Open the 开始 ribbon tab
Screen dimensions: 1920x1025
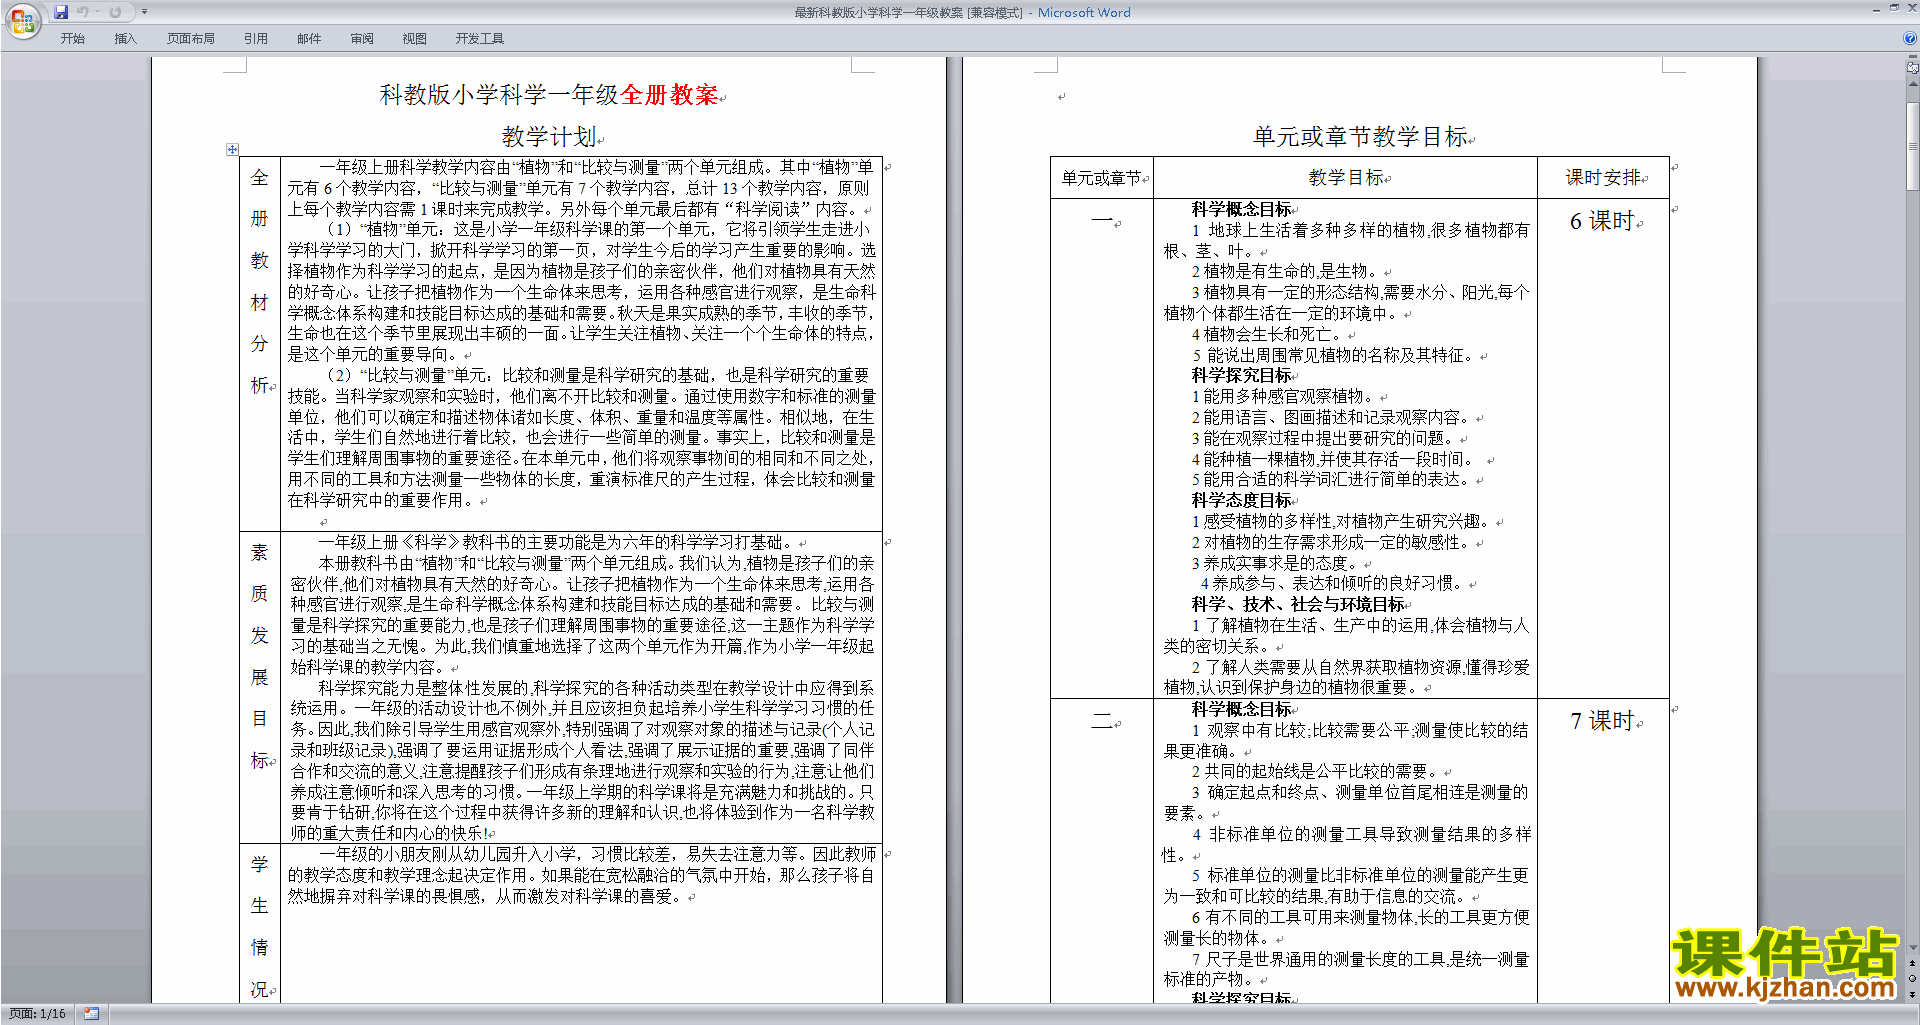coord(72,39)
